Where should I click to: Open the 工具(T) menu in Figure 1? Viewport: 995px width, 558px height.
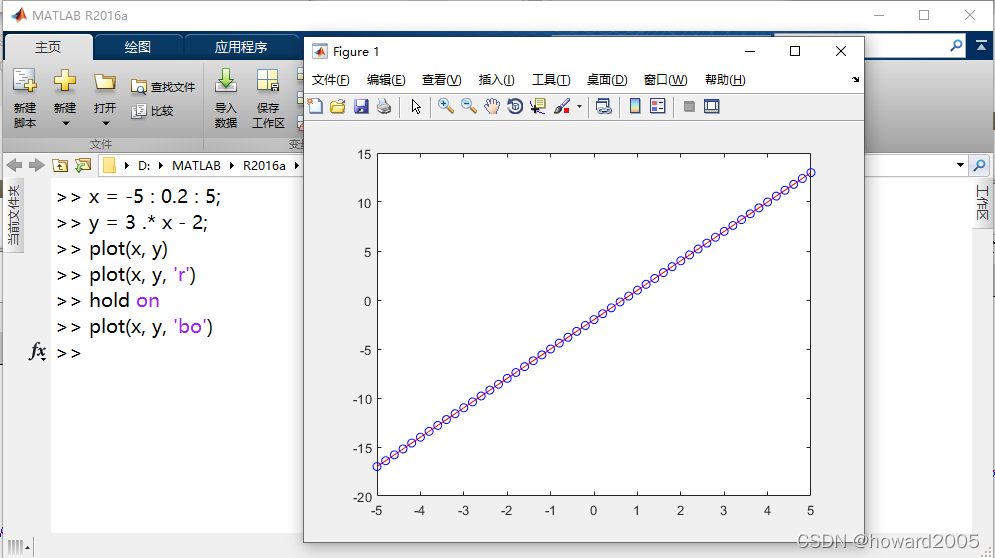click(551, 80)
